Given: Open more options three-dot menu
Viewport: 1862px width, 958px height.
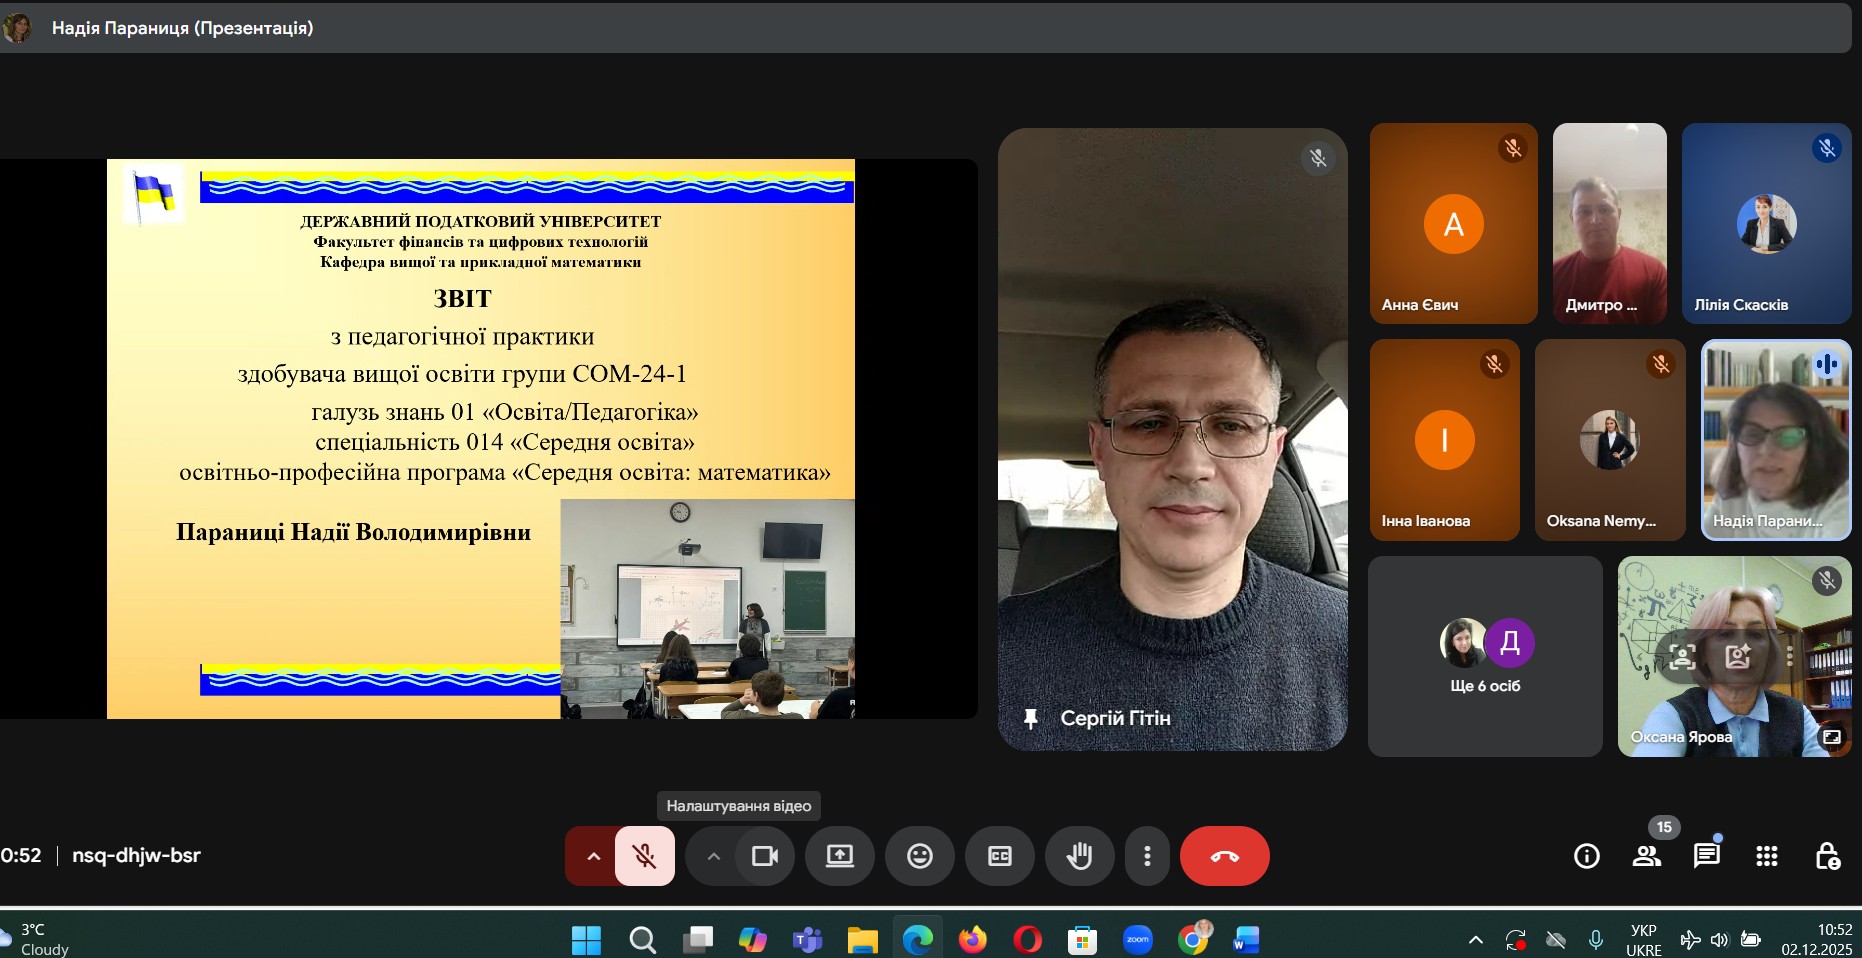Looking at the screenshot, I should pos(1147,856).
